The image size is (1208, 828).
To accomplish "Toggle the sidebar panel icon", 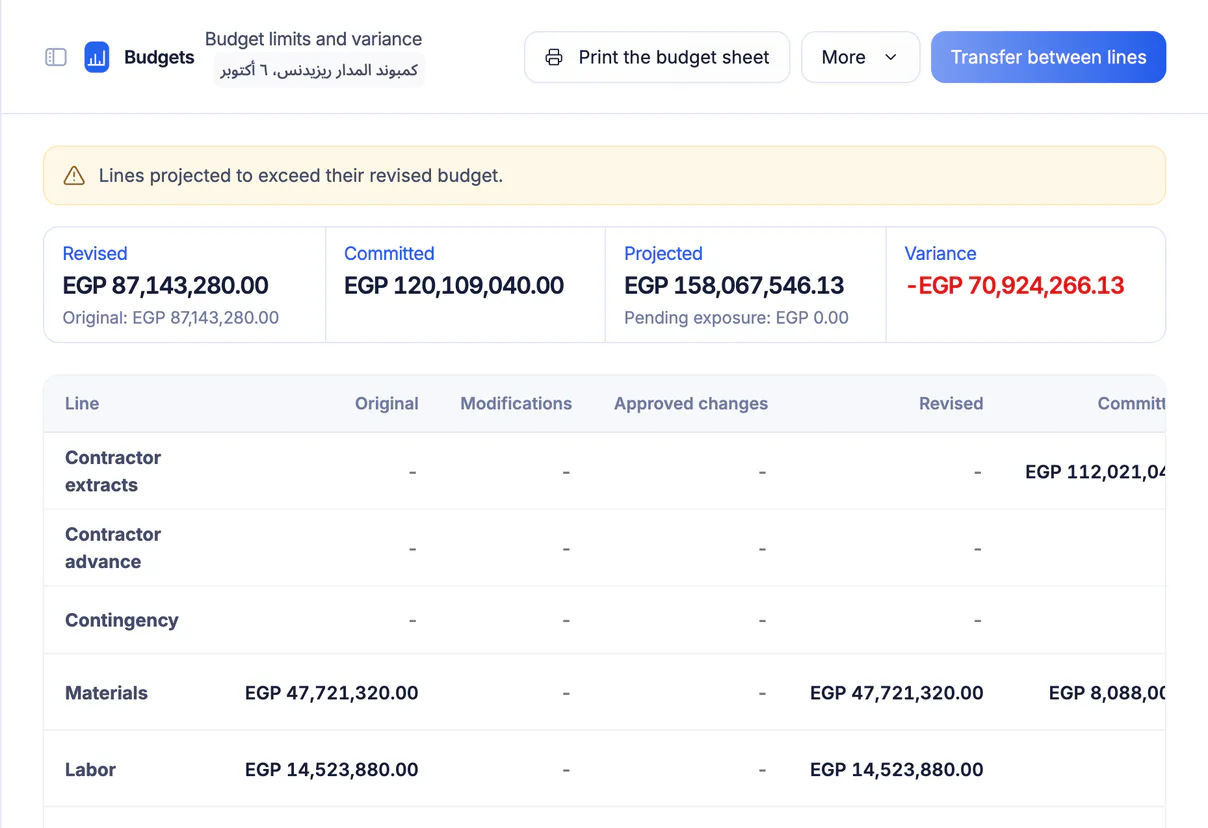I will pos(56,58).
